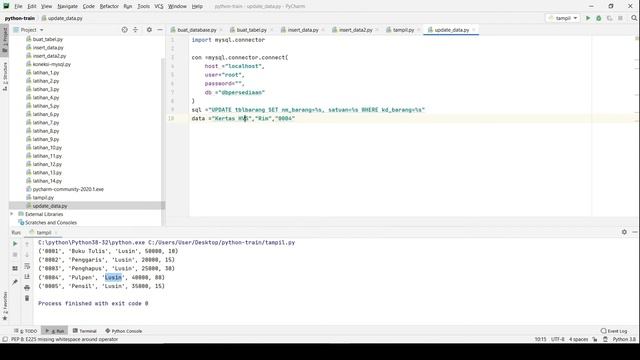
Task: Run the tampil configuration with green play button
Action: pyautogui.click(x=588, y=18)
